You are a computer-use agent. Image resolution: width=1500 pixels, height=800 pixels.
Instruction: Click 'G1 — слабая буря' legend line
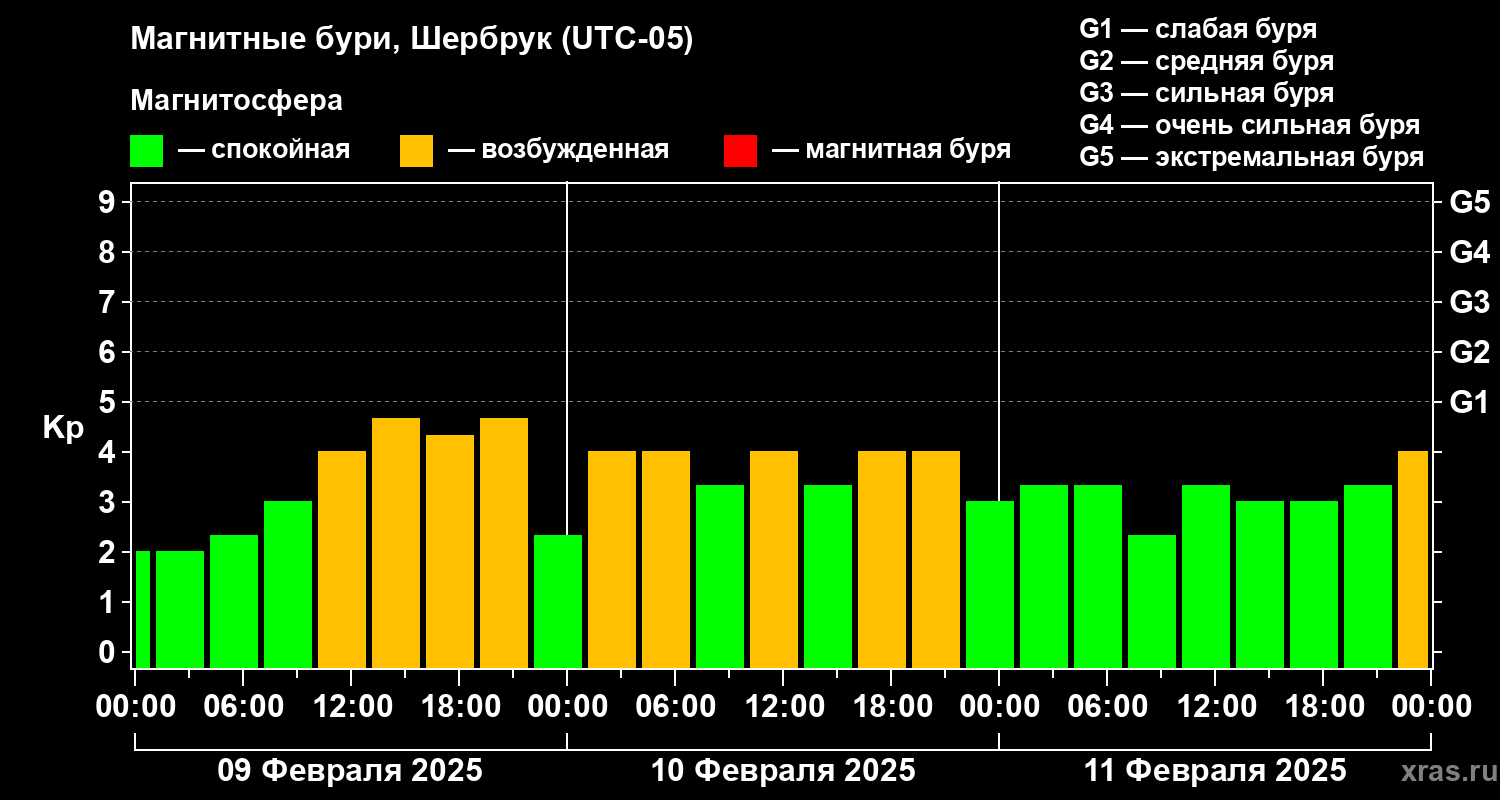pos(1198,28)
